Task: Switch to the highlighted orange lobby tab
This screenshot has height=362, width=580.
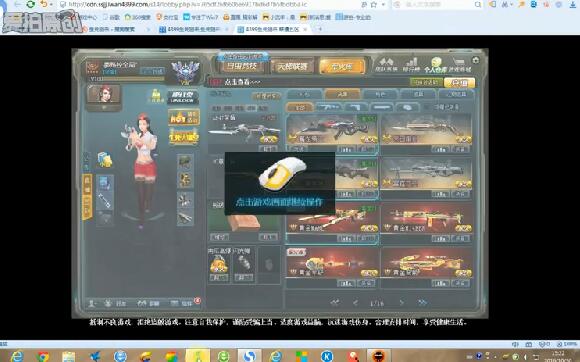Action: tap(342, 67)
